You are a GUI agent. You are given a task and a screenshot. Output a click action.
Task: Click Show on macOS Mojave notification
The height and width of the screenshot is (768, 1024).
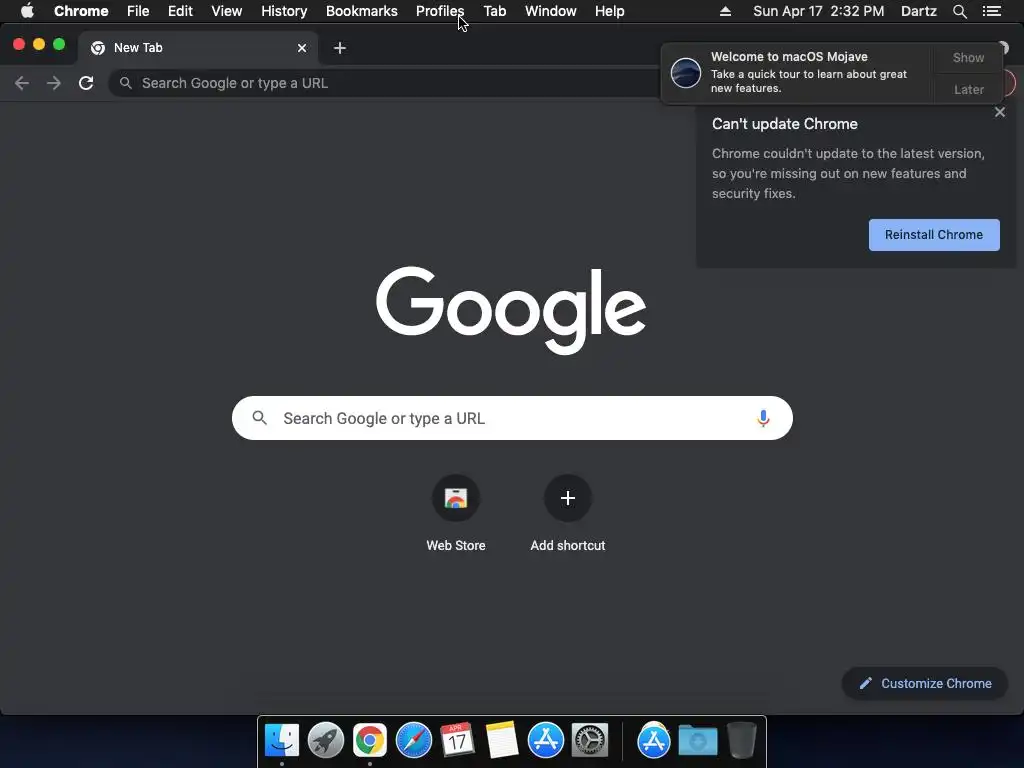coord(968,57)
